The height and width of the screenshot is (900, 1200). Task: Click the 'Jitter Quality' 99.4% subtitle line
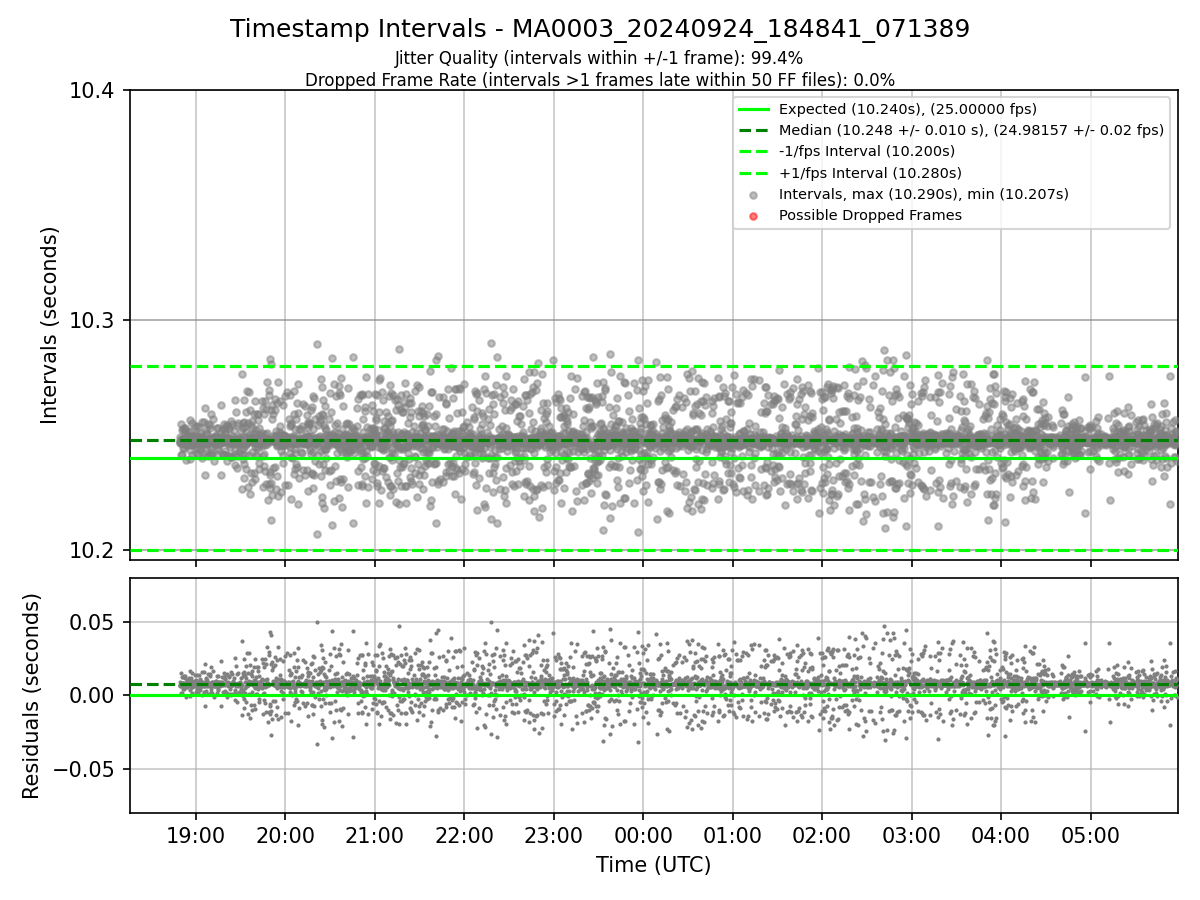point(599,58)
